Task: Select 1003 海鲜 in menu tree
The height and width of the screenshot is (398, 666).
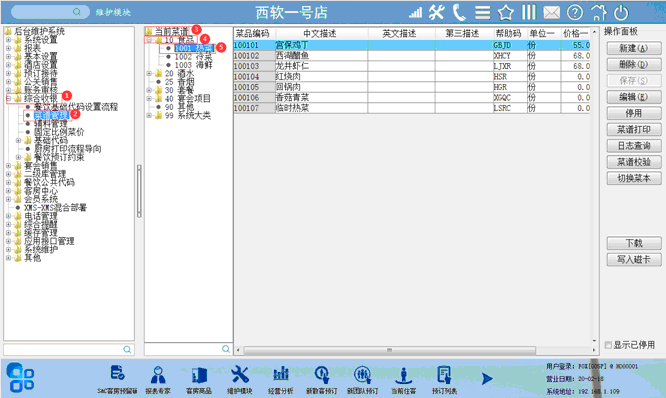Action: pyautogui.click(x=193, y=65)
